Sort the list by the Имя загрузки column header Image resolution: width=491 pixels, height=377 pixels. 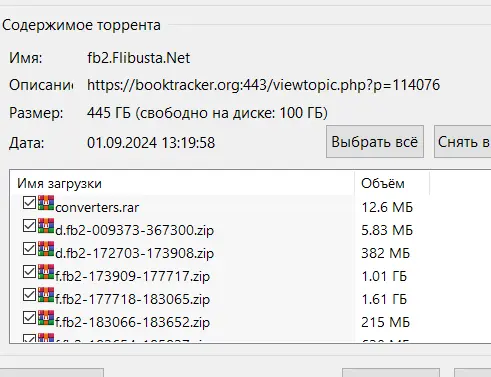182,183
